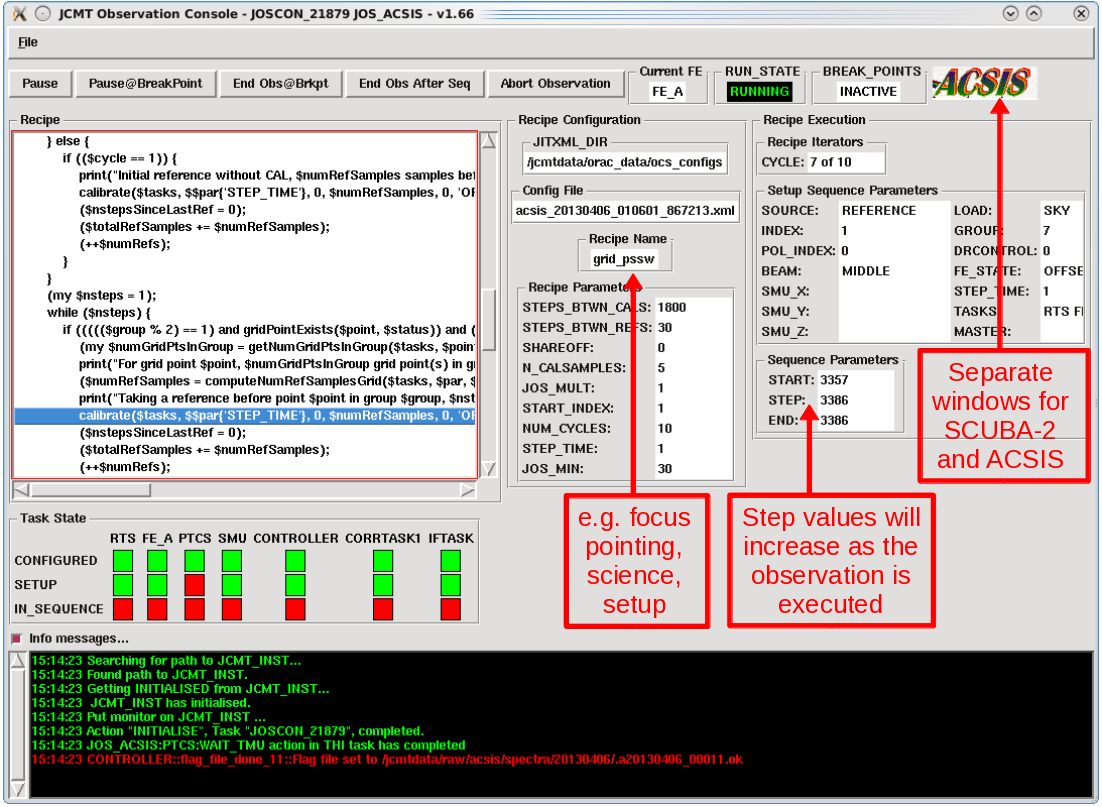The image size is (1102, 807).
Task: Click the recipe scrollbar up arrow
Action: coord(489,142)
